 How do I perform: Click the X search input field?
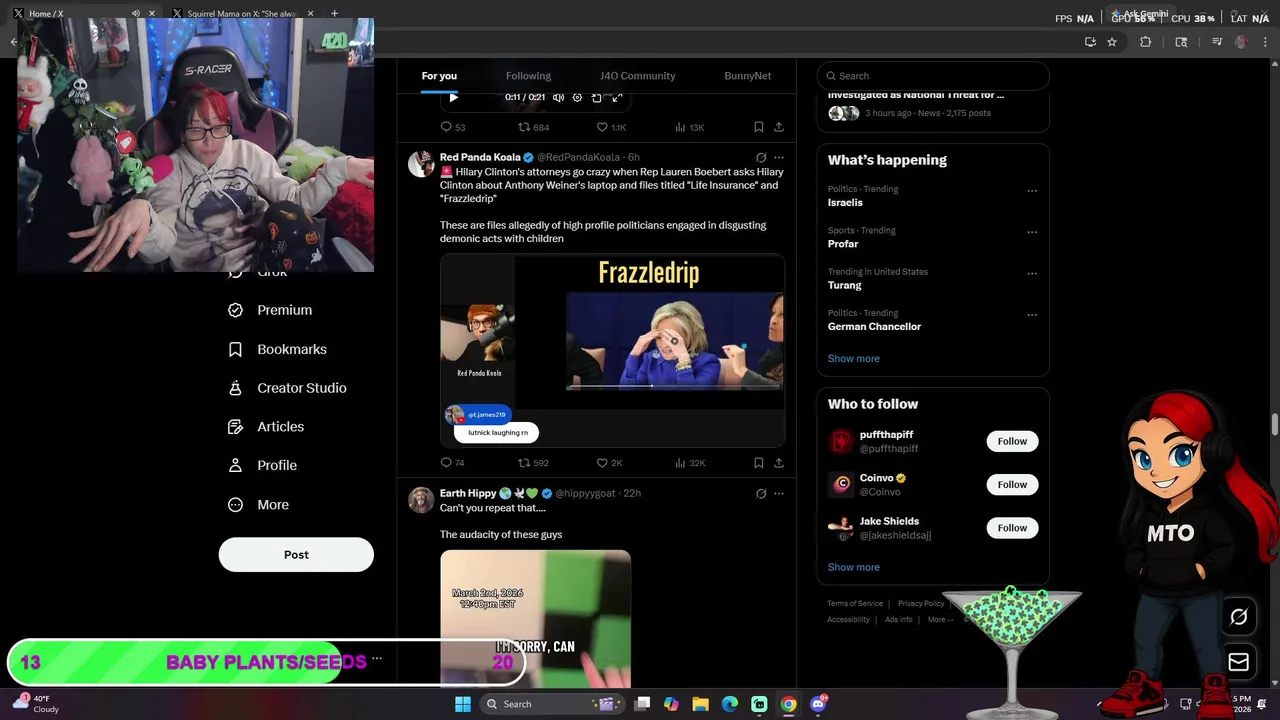[933, 76]
